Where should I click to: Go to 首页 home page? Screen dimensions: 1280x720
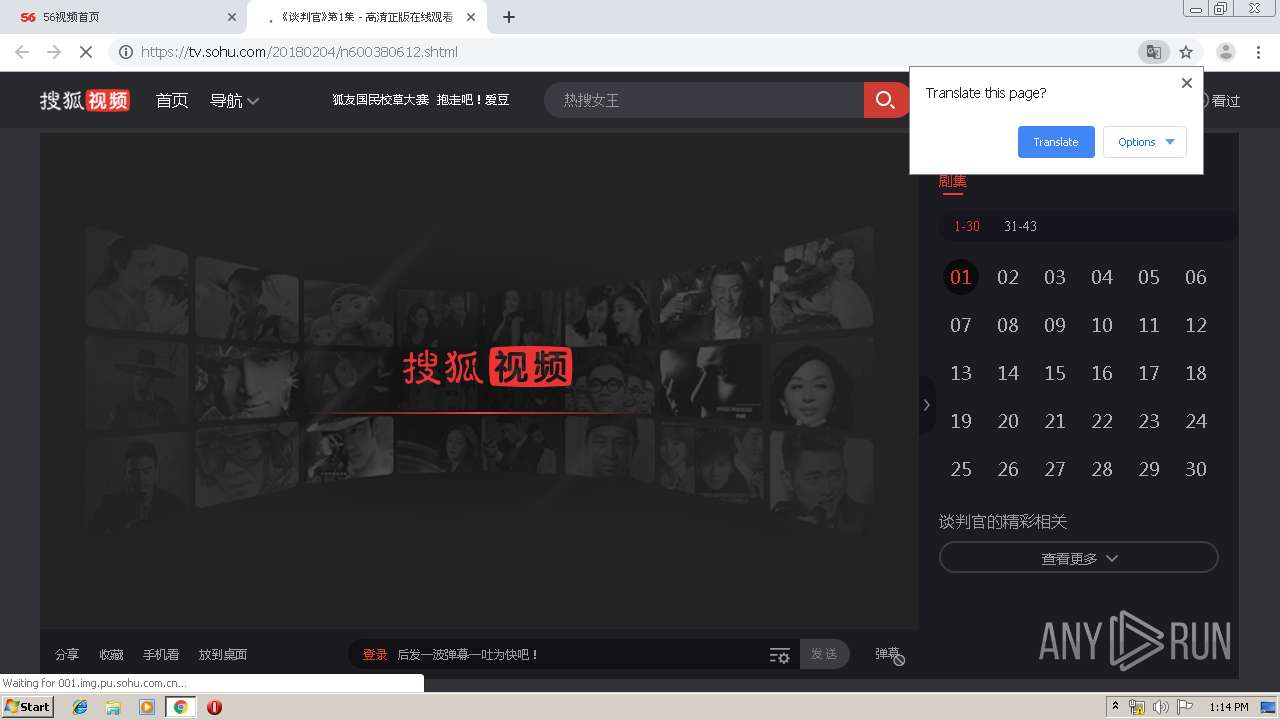point(172,100)
